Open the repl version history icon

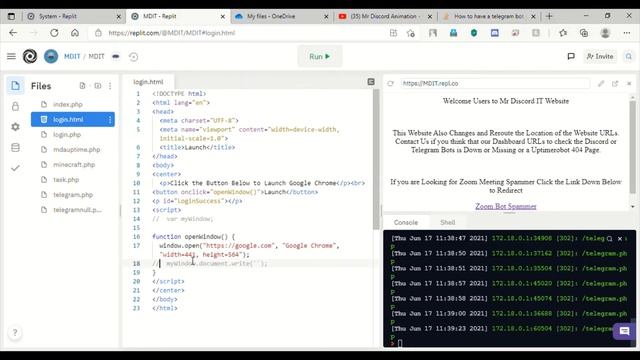[x=133, y=57]
